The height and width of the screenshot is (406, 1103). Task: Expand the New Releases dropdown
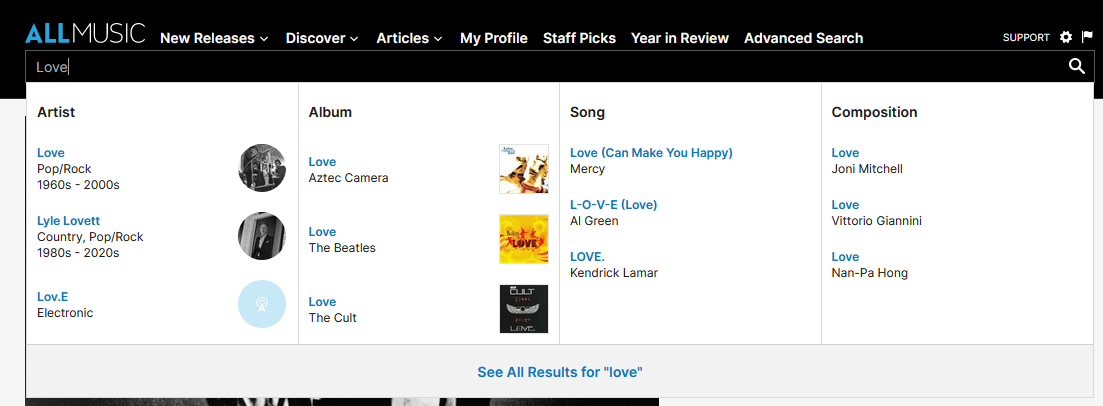tap(214, 38)
